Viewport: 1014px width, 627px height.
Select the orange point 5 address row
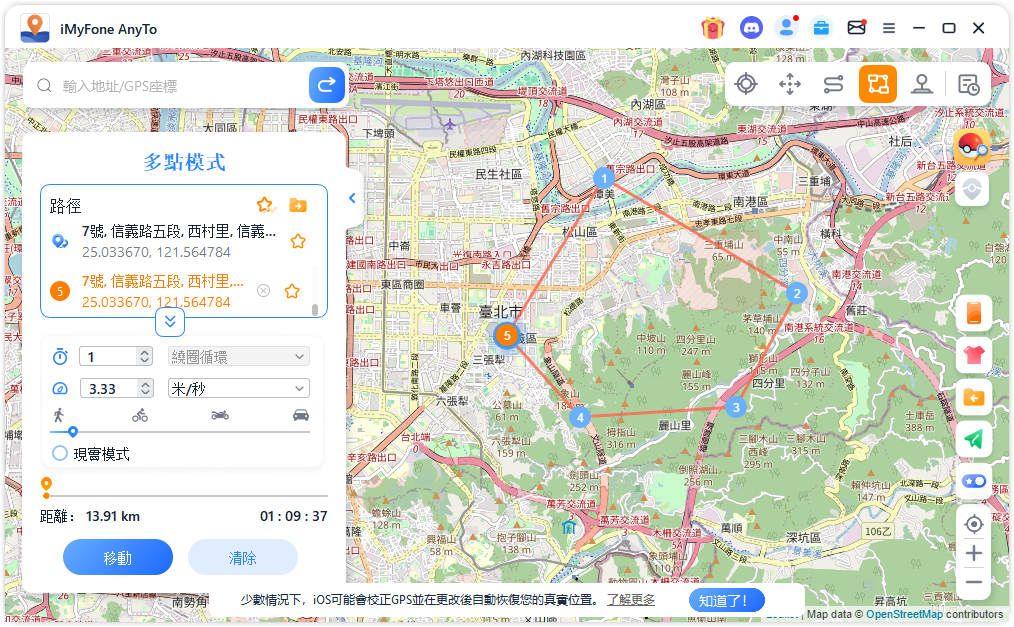[162, 291]
